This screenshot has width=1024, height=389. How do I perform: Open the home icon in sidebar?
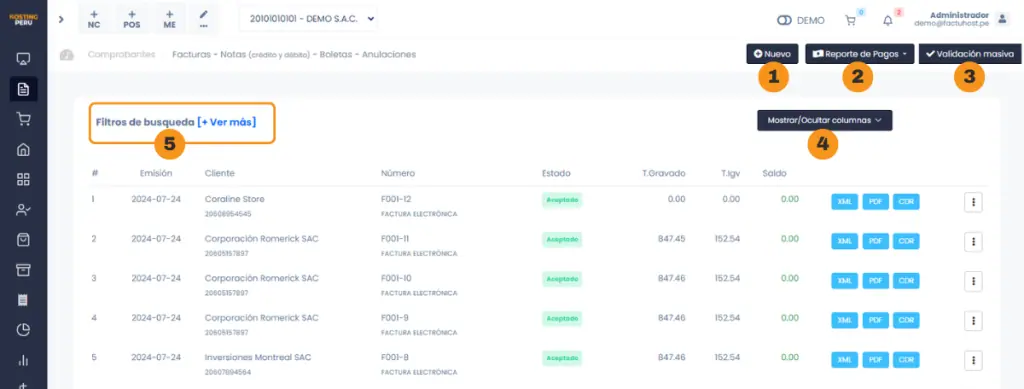[x=23, y=149]
